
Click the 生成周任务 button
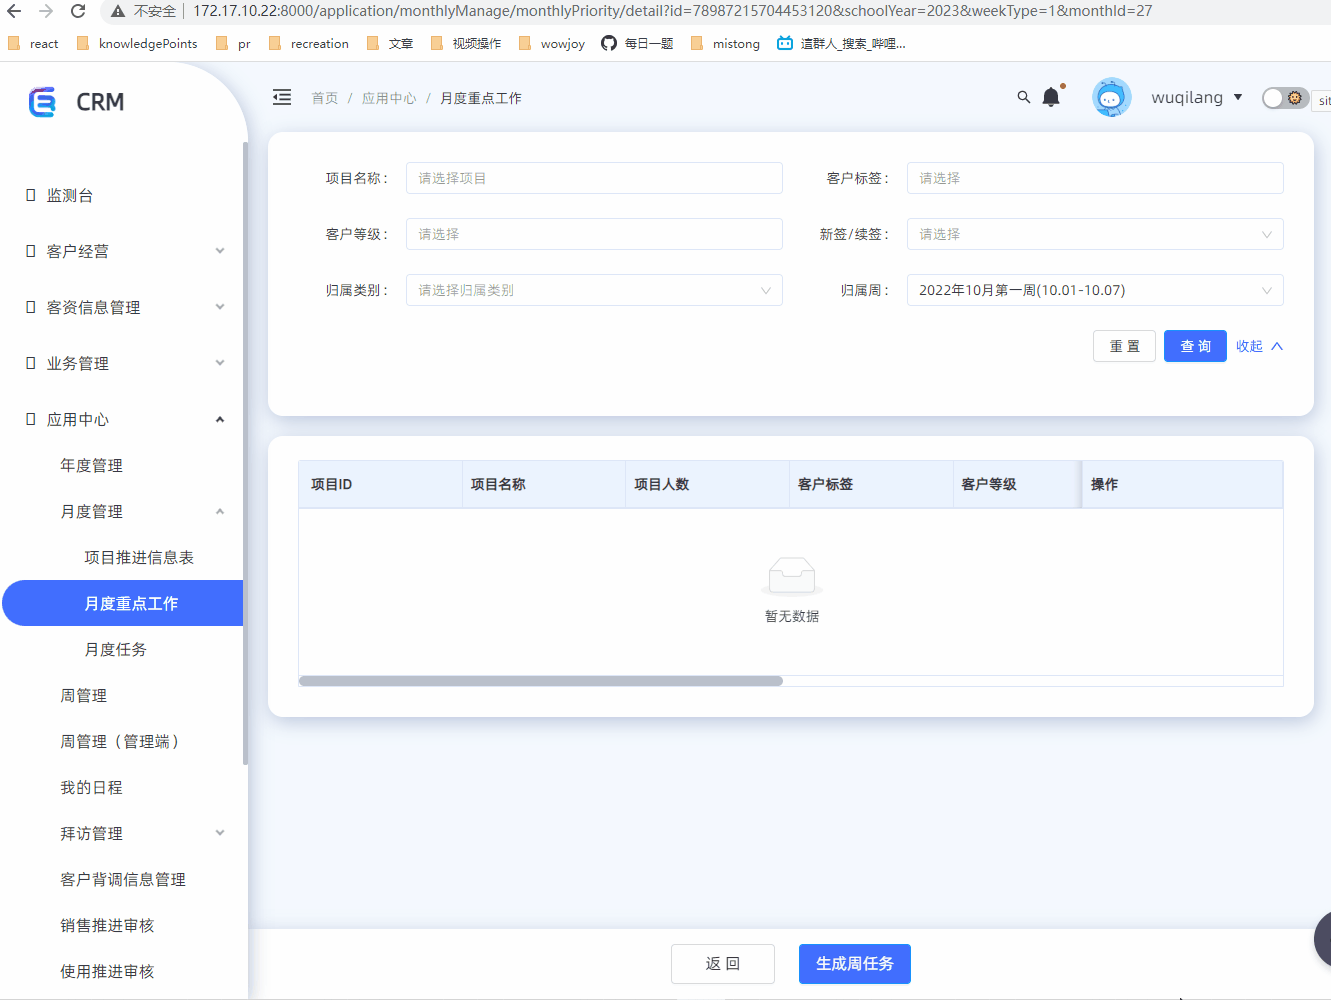(x=854, y=963)
